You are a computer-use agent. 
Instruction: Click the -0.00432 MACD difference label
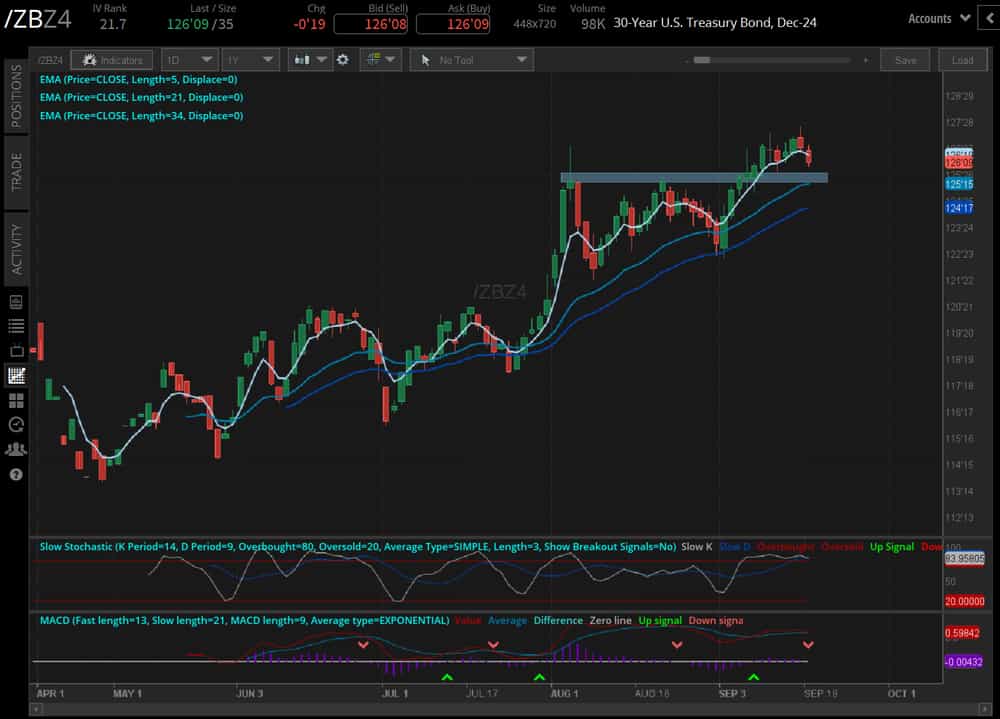pyautogui.click(x=964, y=662)
